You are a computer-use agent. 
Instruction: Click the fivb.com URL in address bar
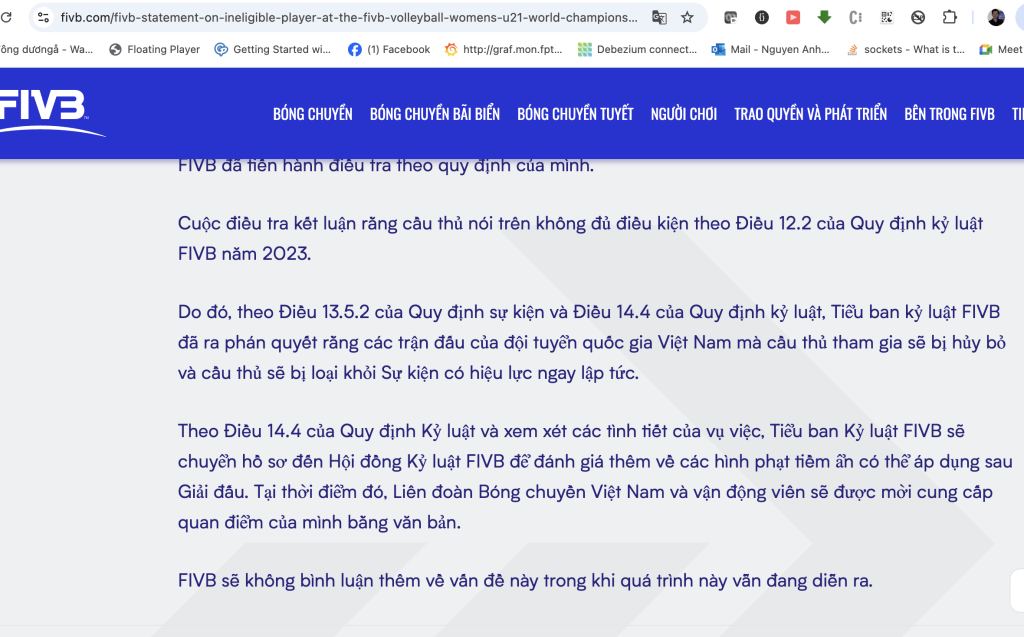(349, 18)
